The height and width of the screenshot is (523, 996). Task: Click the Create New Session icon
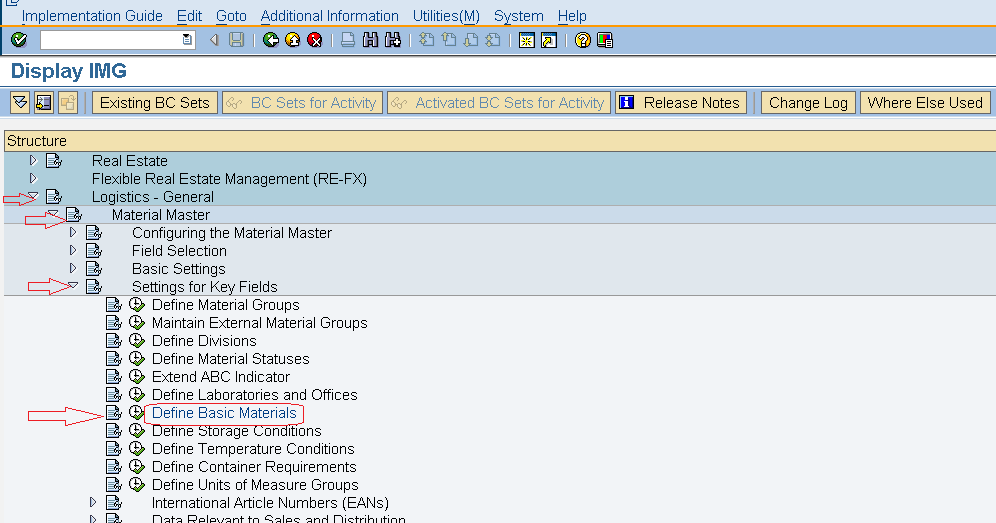click(x=527, y=40)
